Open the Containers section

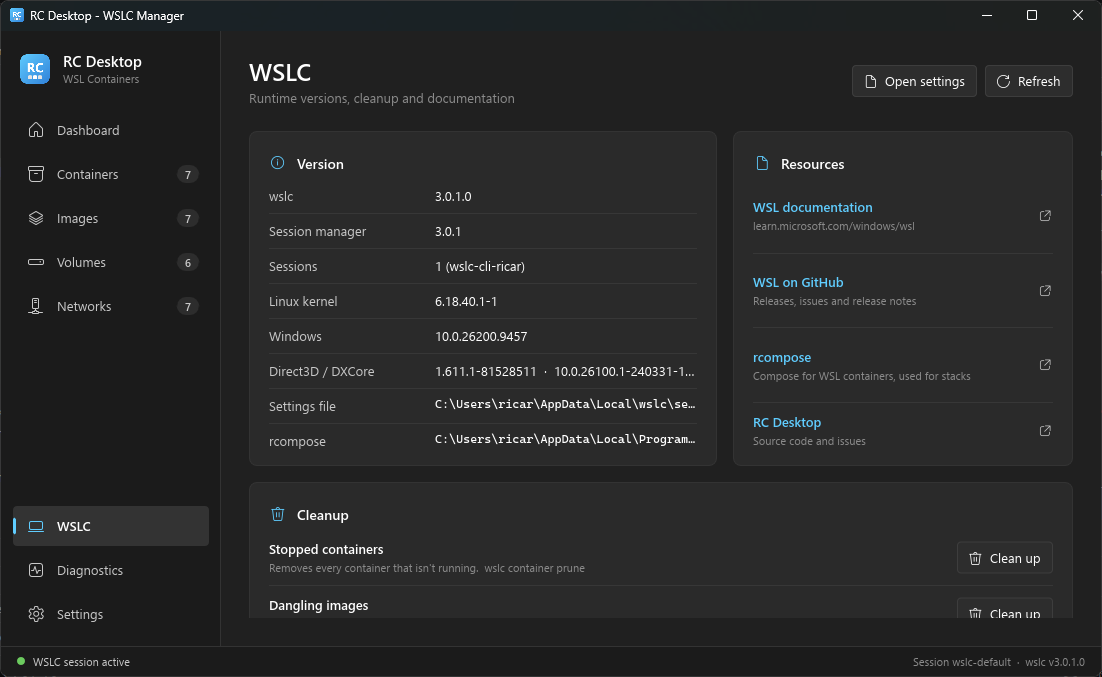pyautogui.click(x=111, y=174)
